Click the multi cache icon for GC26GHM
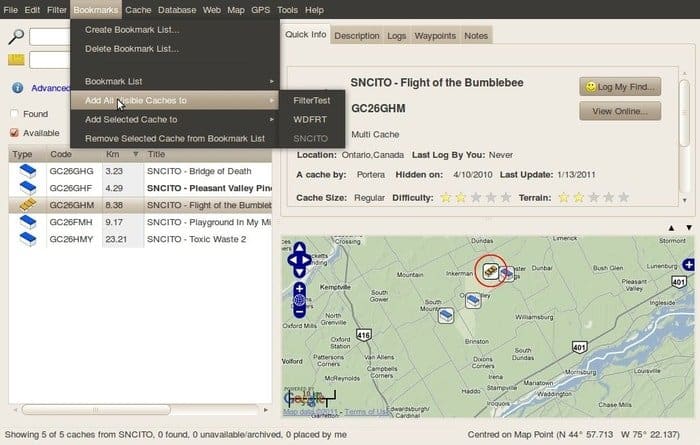Screen dimensions: 700x445 click(x=28, y=205)
